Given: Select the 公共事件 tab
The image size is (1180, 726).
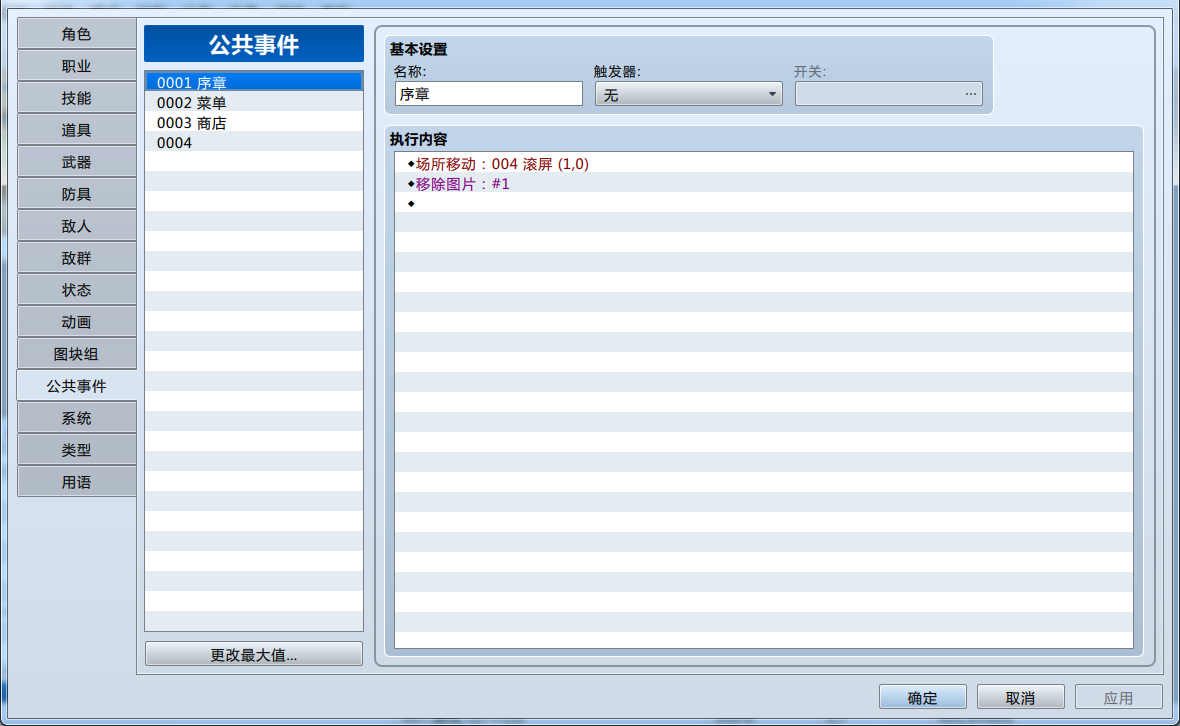Looking at the screenshot, I should 77,386.
